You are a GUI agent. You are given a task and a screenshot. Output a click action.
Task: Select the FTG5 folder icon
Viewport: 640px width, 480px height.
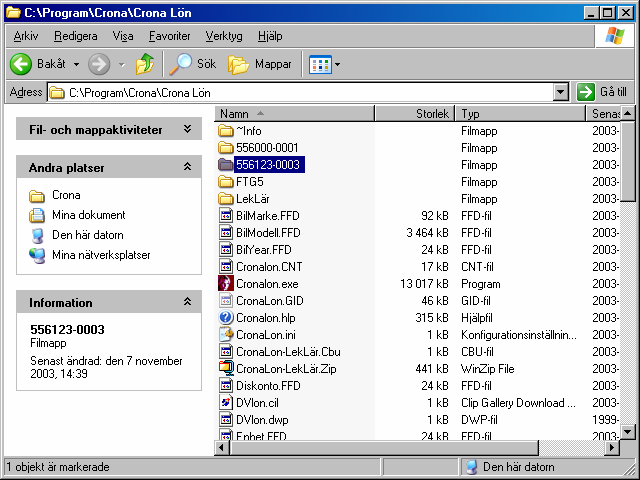click(x=226, y=182)
